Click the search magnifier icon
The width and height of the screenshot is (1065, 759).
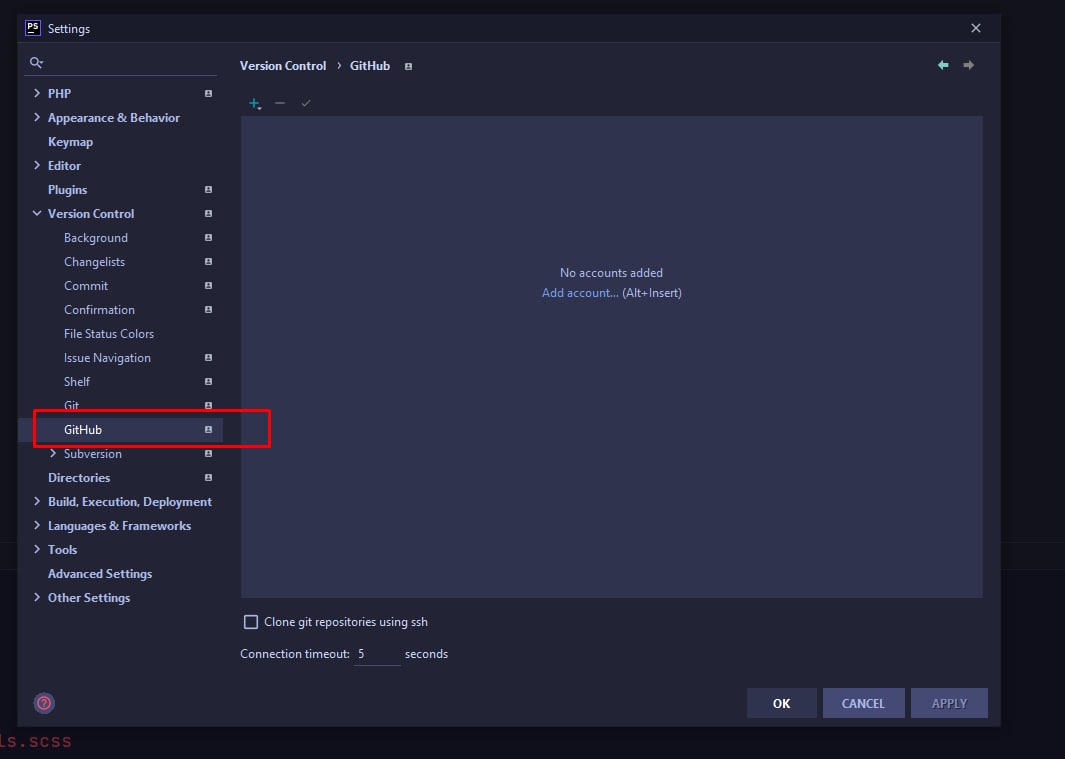pos(36,63)
